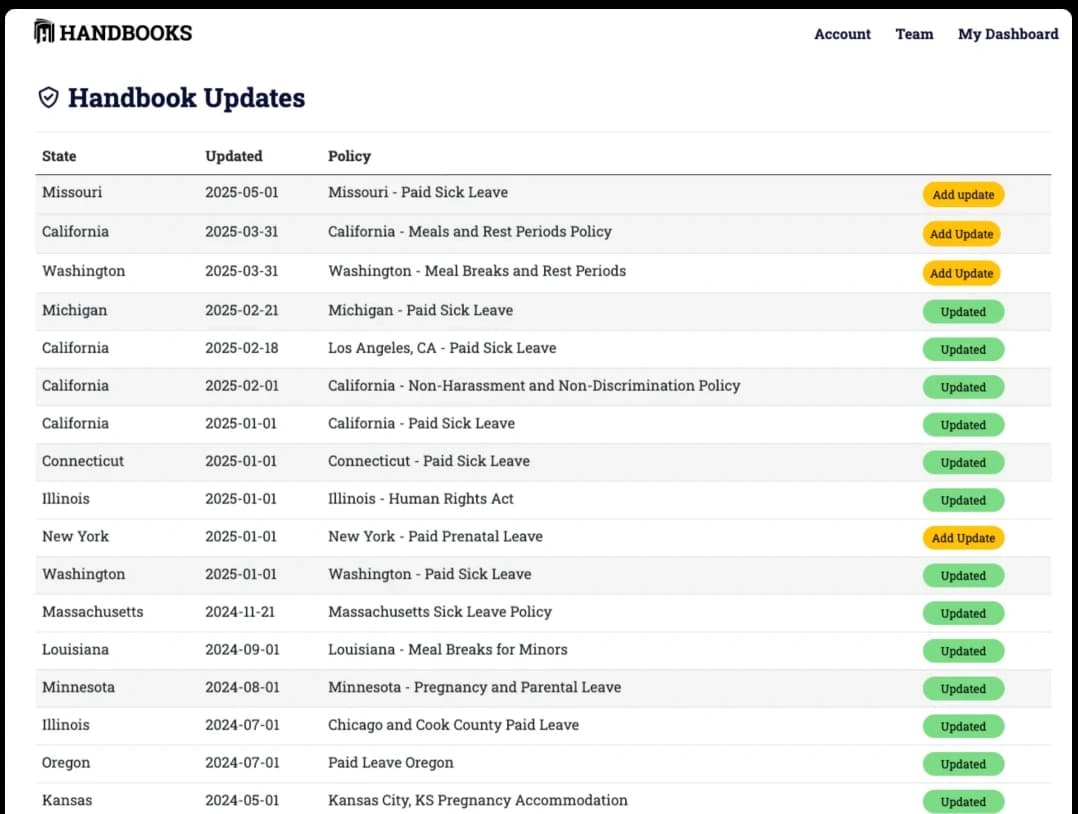
Task: Select Connecticut - Paid Sick Leave text
Action: coord(428,461)
